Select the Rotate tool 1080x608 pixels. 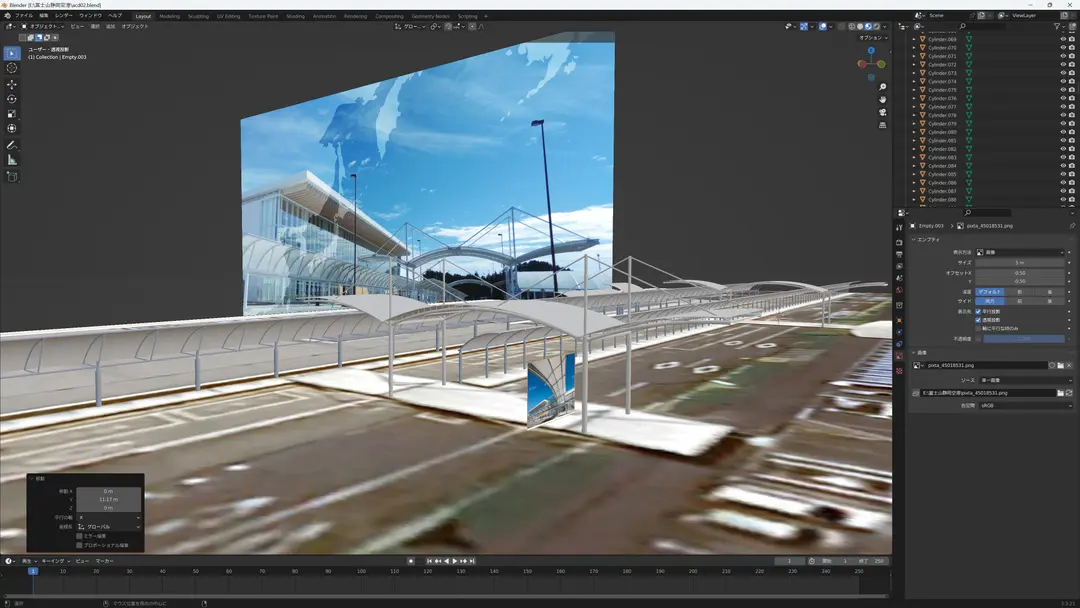click(x=12, y=98)
